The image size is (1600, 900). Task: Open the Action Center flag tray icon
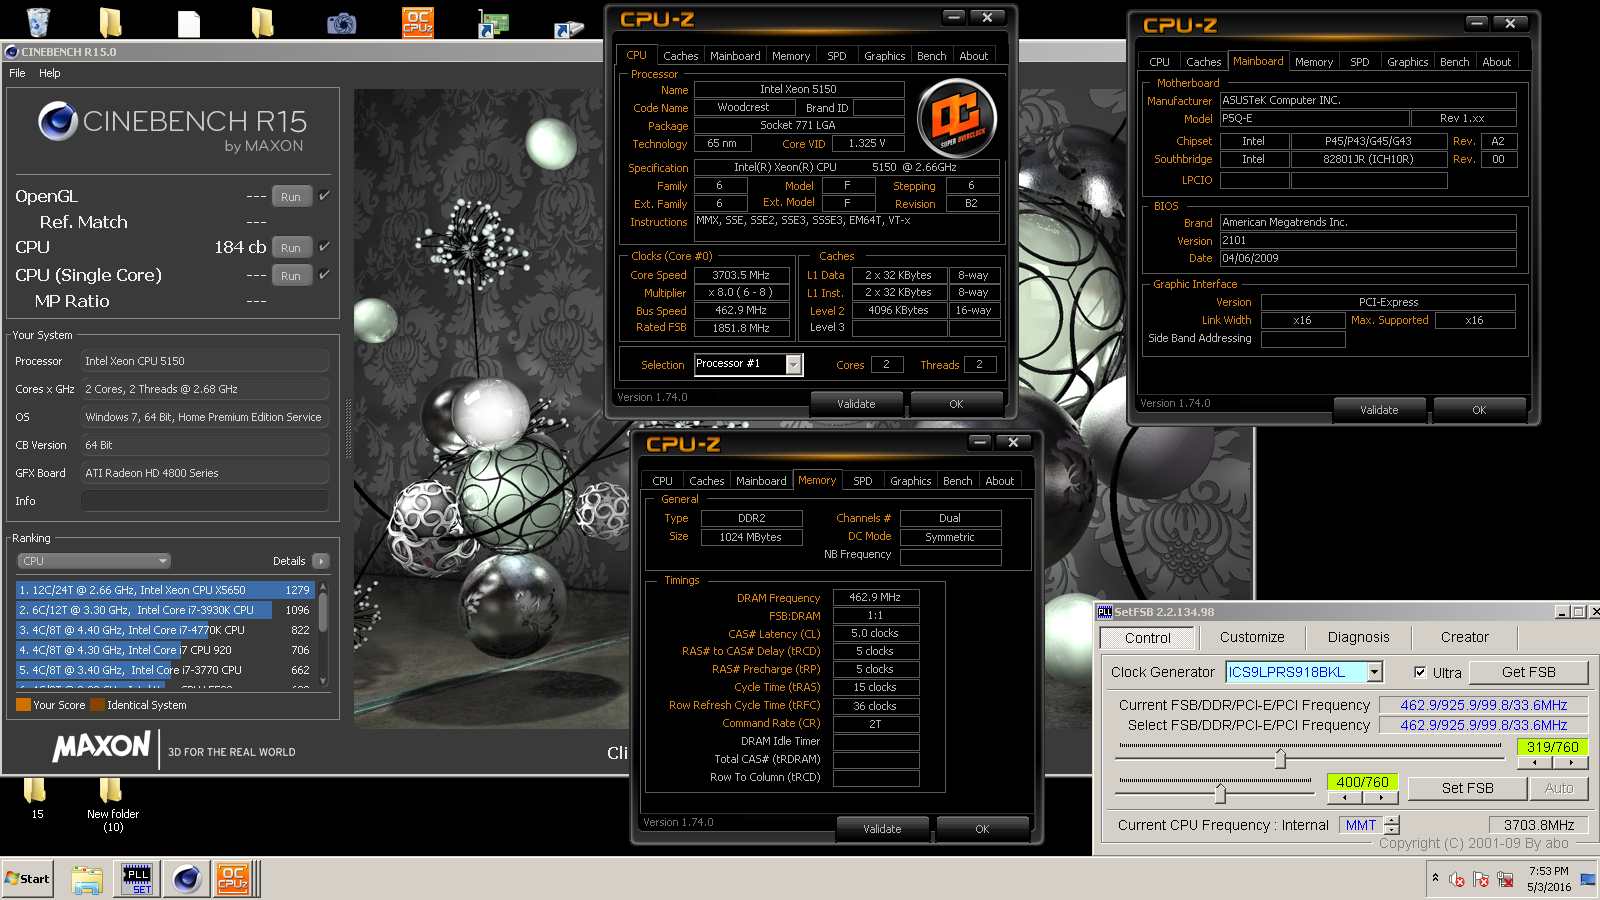[1481, 880]
